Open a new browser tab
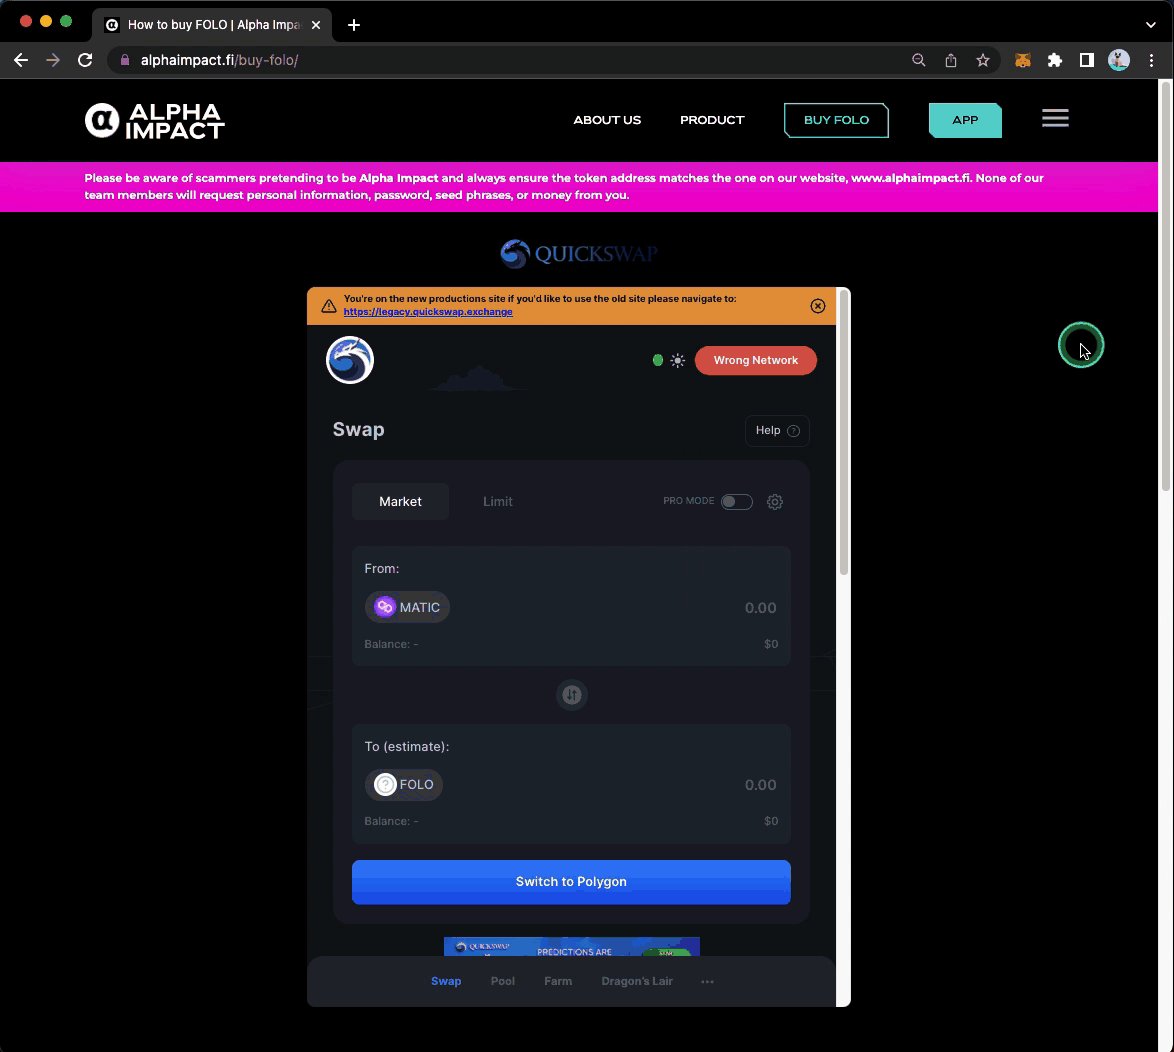The image size is (1174, 1052). tap(354, 25)
